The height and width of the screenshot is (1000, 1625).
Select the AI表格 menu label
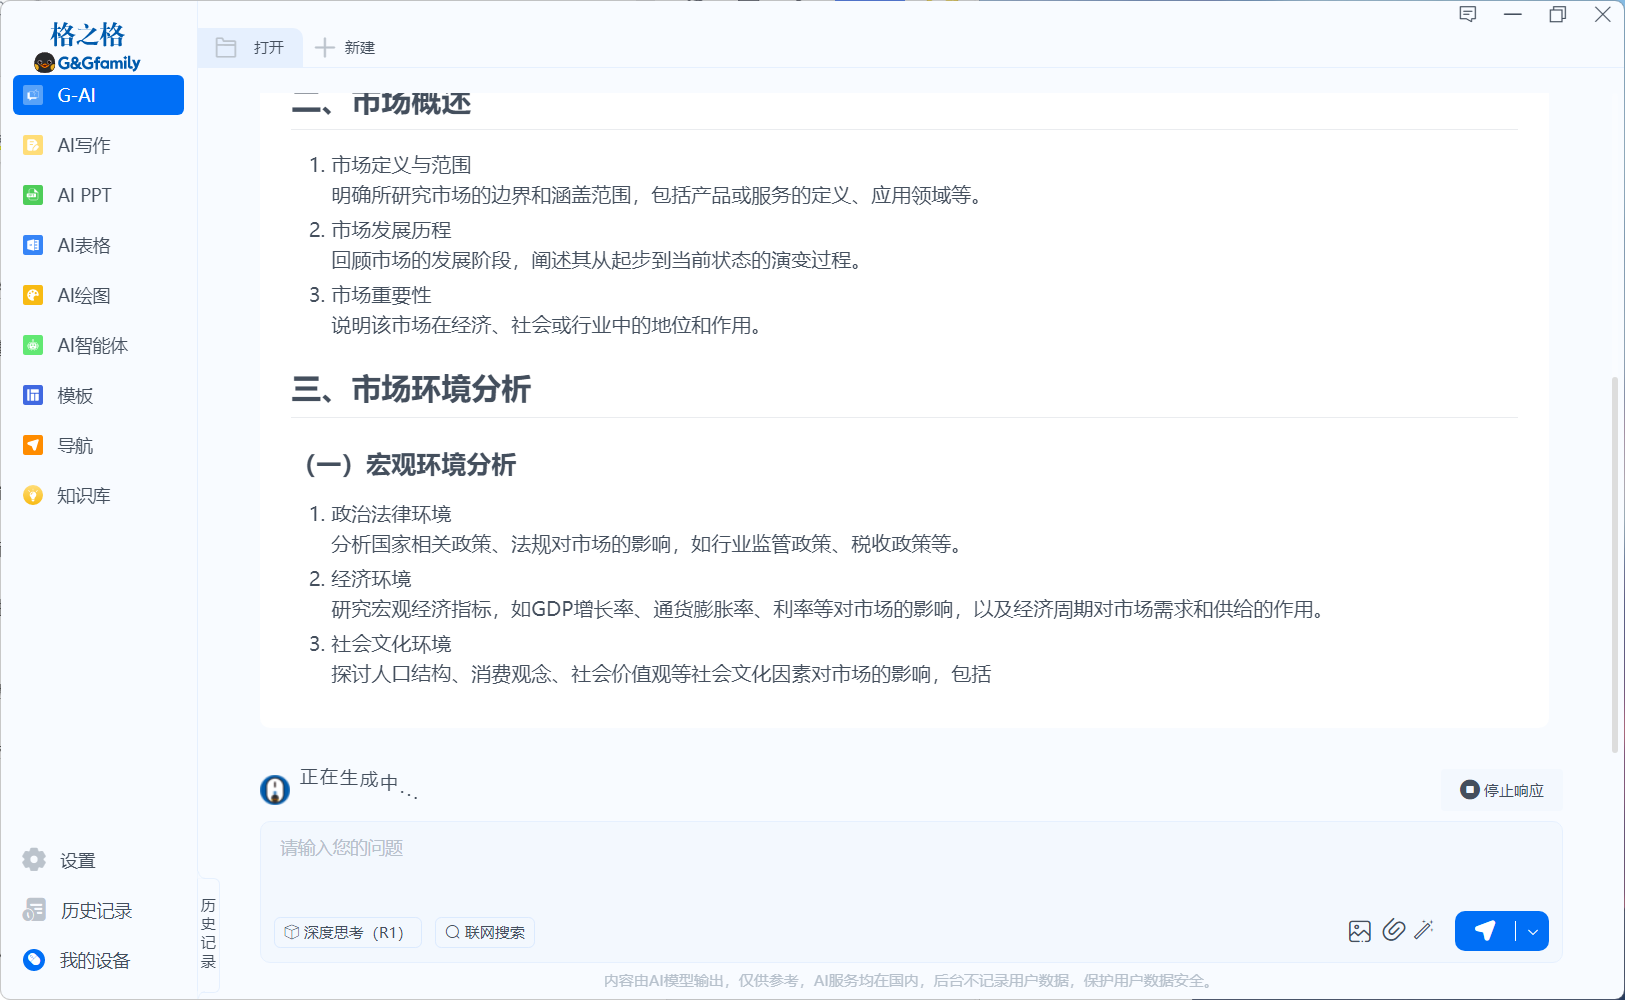point(84,245)
